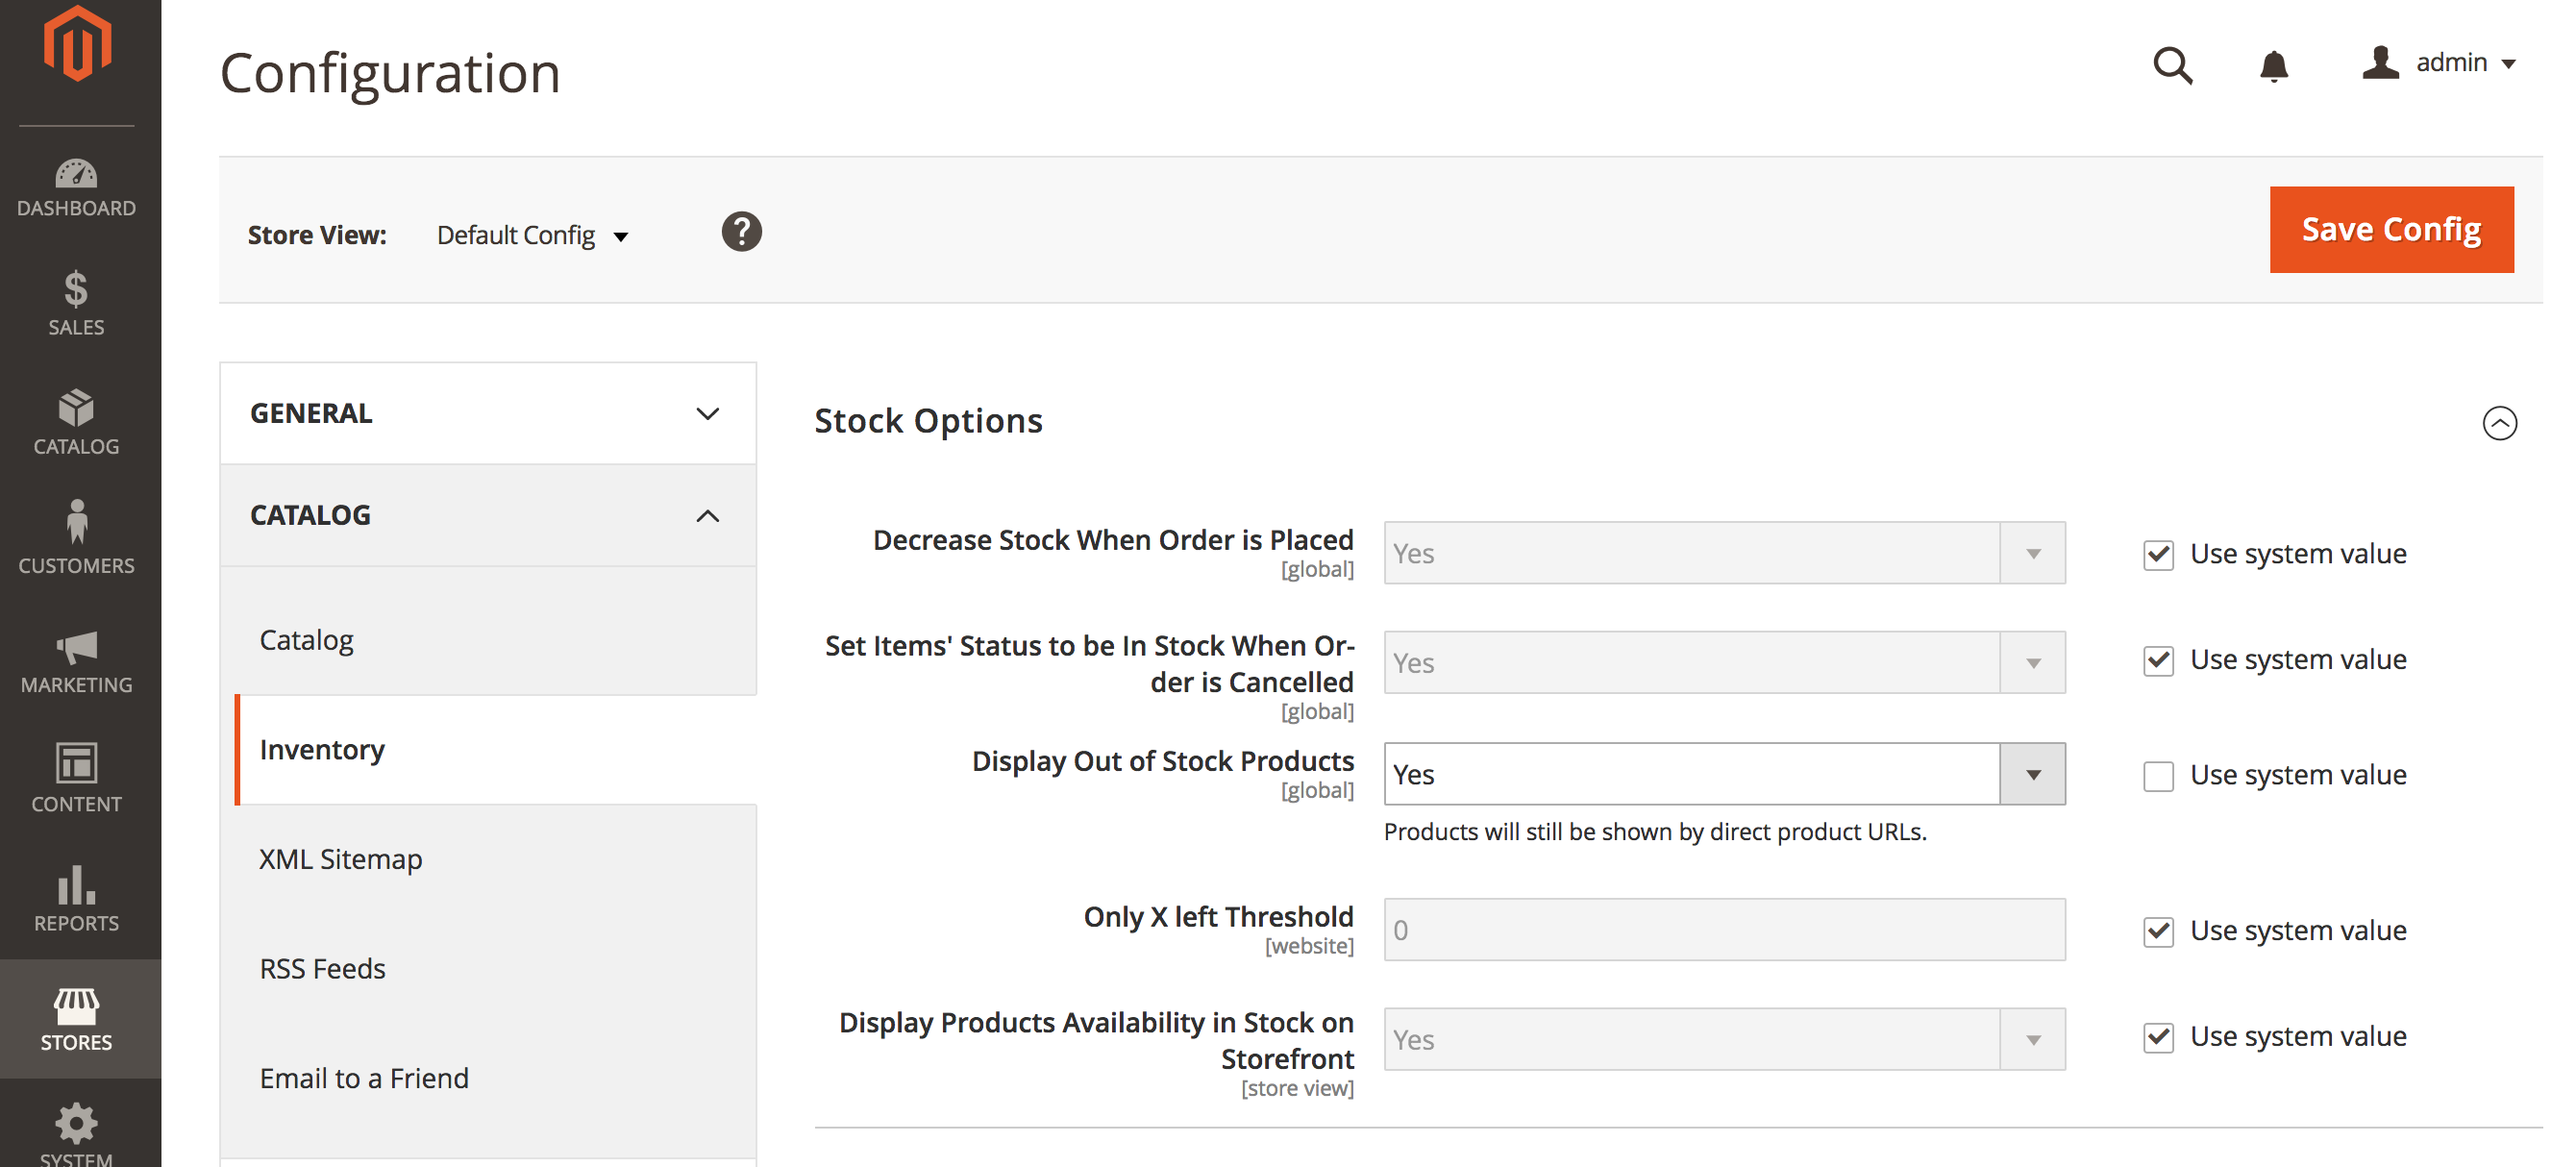This screenshot has height=1167, width=2576.
Task: Click the search magnifier icon
Action: pyautogui.click(x=2172, y=65)
